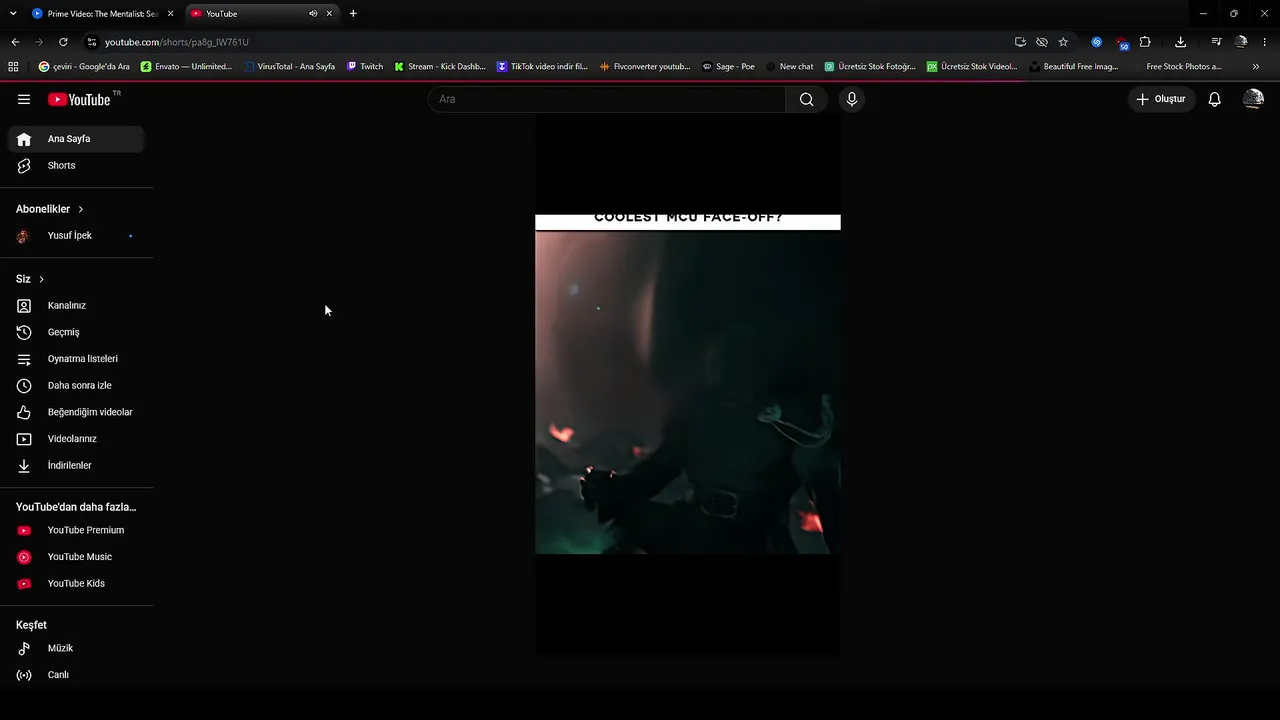Go back in the browser
Viewport: 1280px width, 720px height.
click(x=15, y=42)
